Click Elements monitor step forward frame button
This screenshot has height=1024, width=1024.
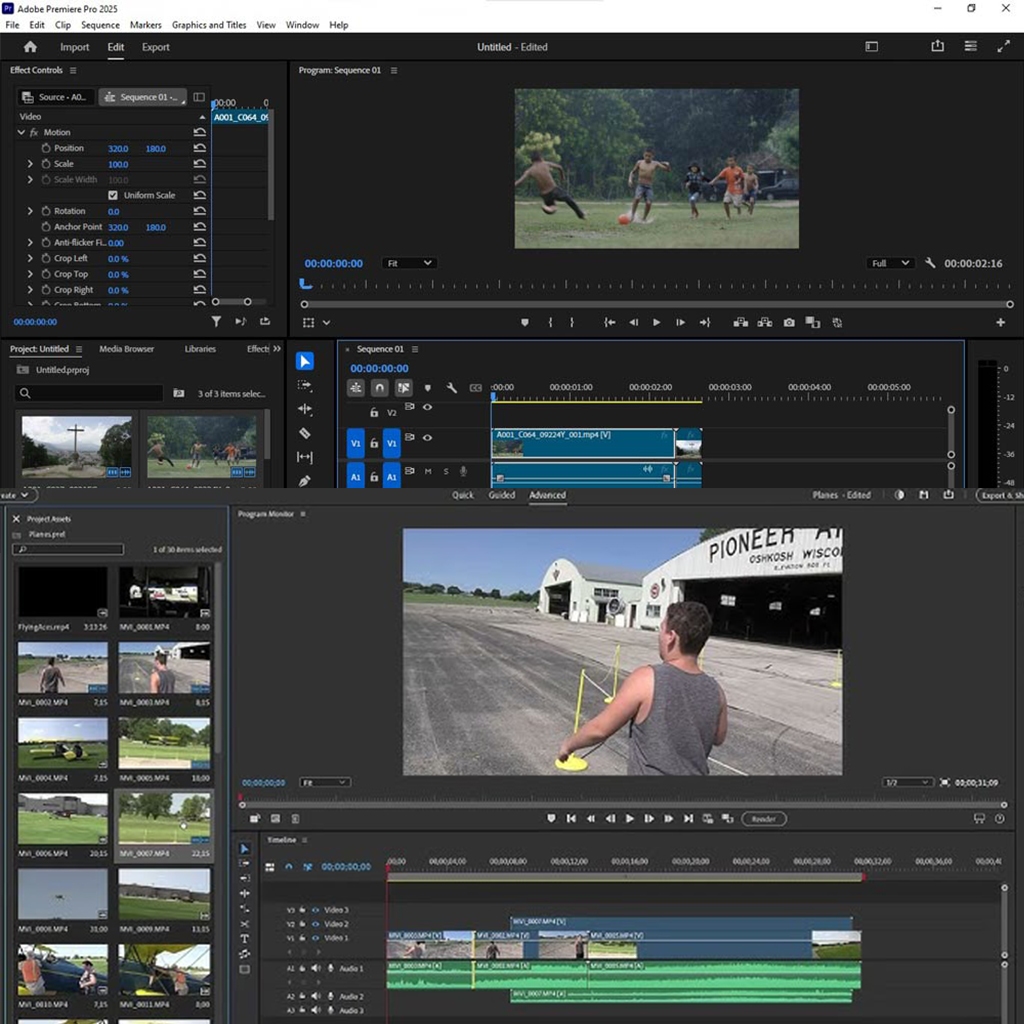click(648, 818)
